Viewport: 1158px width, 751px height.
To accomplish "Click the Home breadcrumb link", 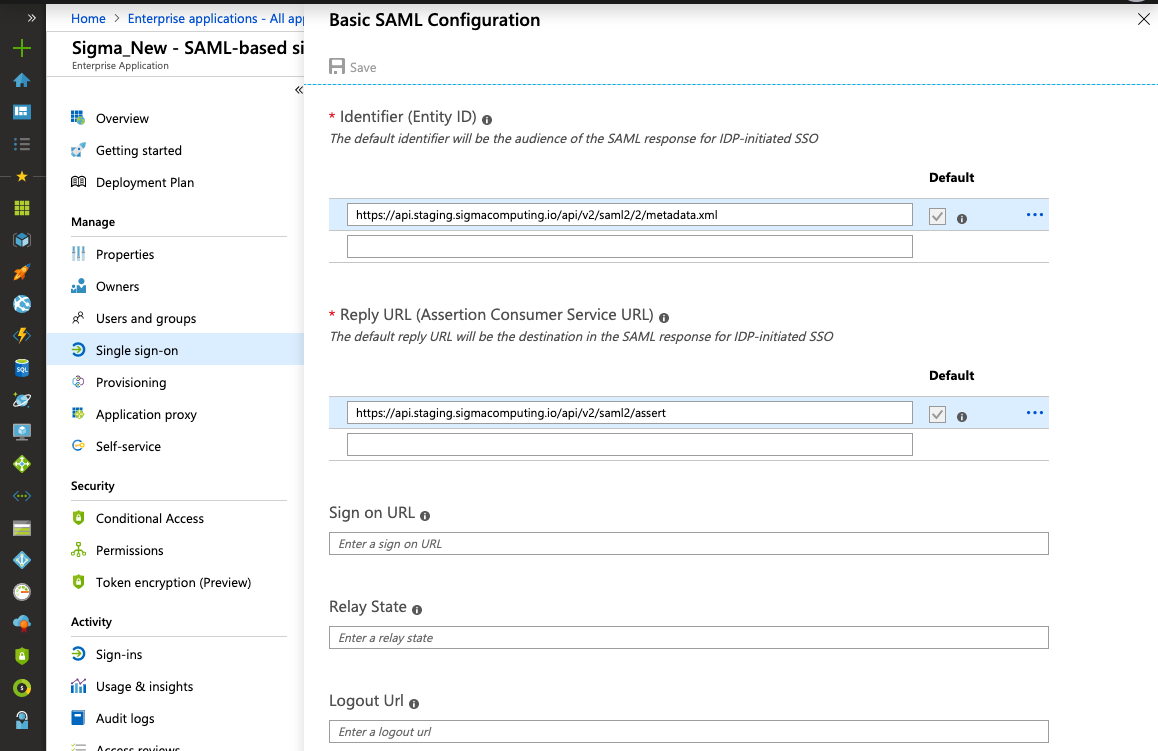I will [x=88, y=18].
